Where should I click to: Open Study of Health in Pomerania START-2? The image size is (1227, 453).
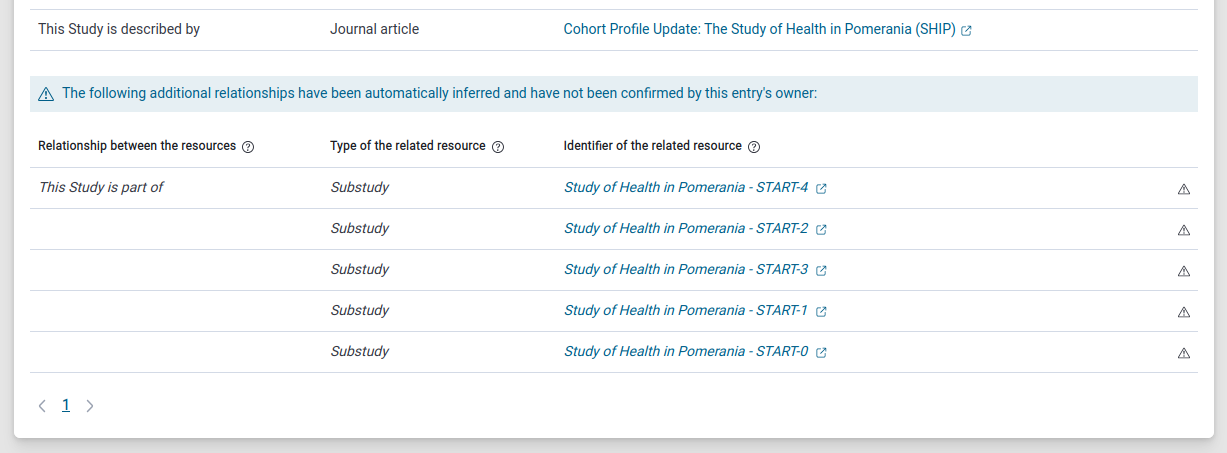point(686,229)
